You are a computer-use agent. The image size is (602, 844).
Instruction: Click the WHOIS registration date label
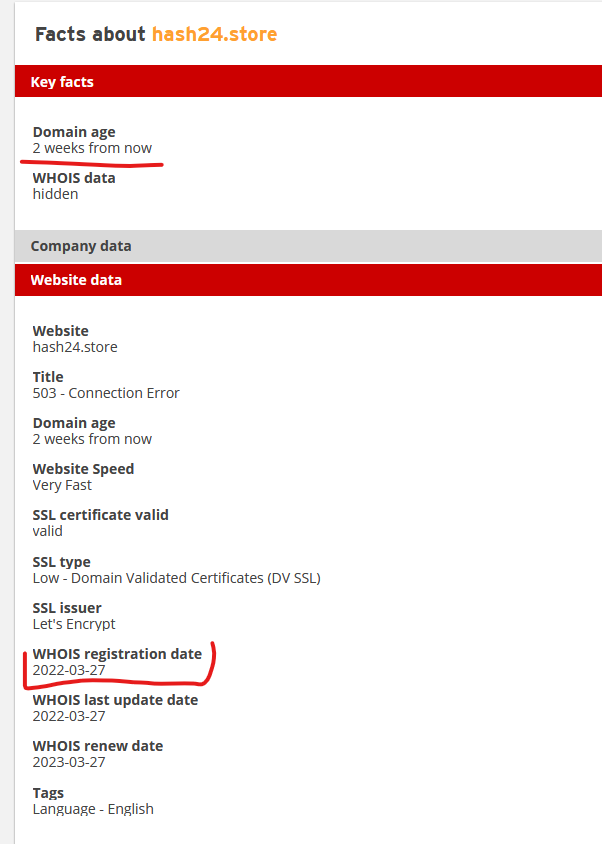click(117, 654)
